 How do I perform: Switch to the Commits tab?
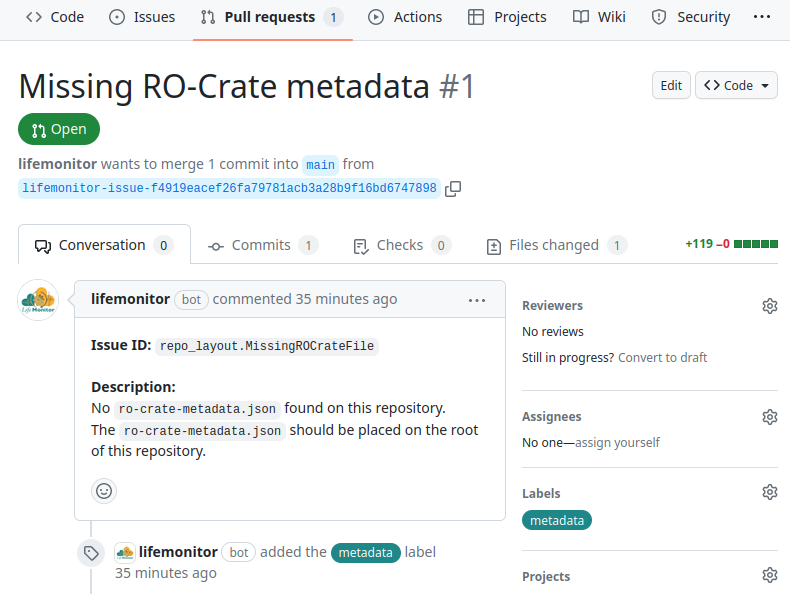tap(262, 245)
